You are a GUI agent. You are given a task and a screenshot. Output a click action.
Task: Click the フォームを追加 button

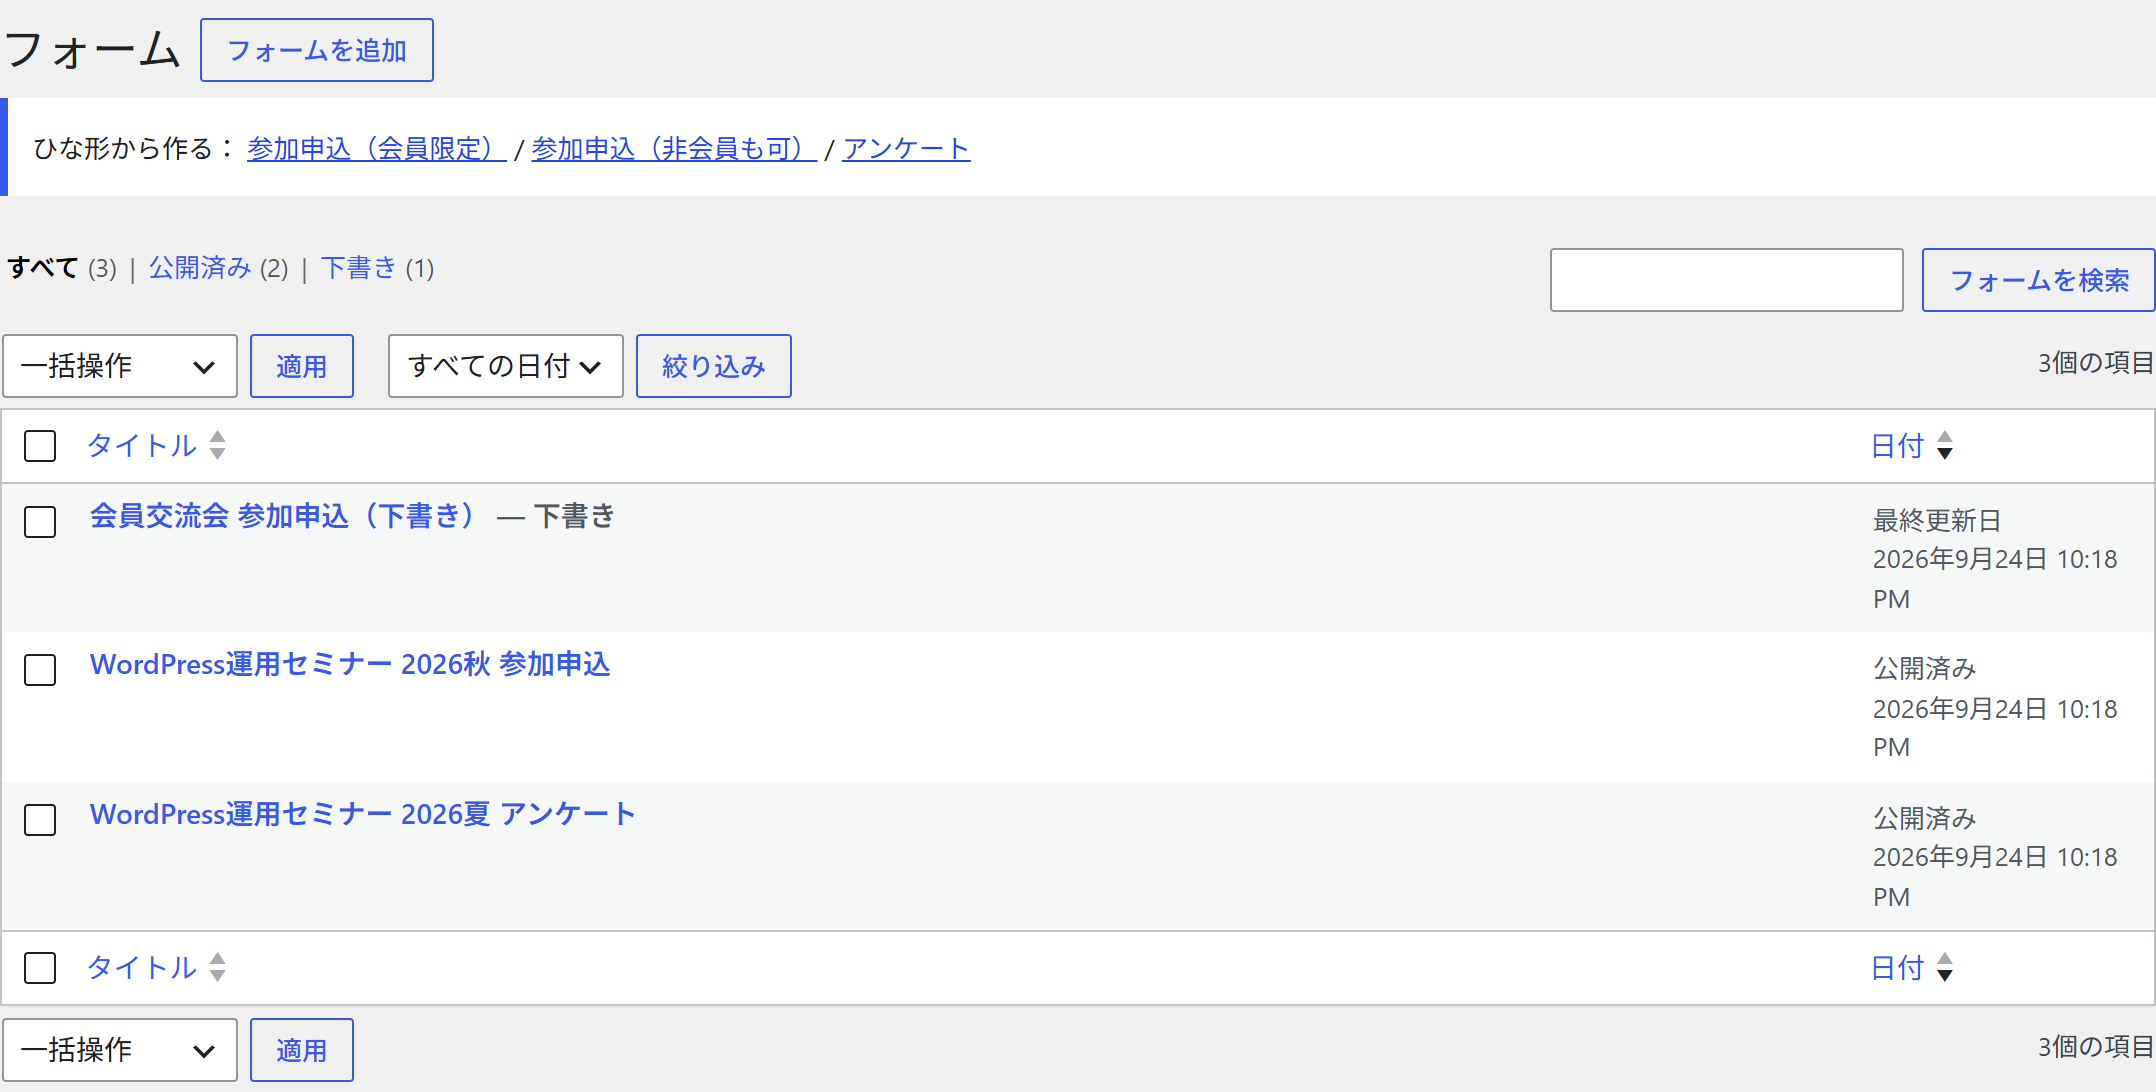tap(317, 50)
